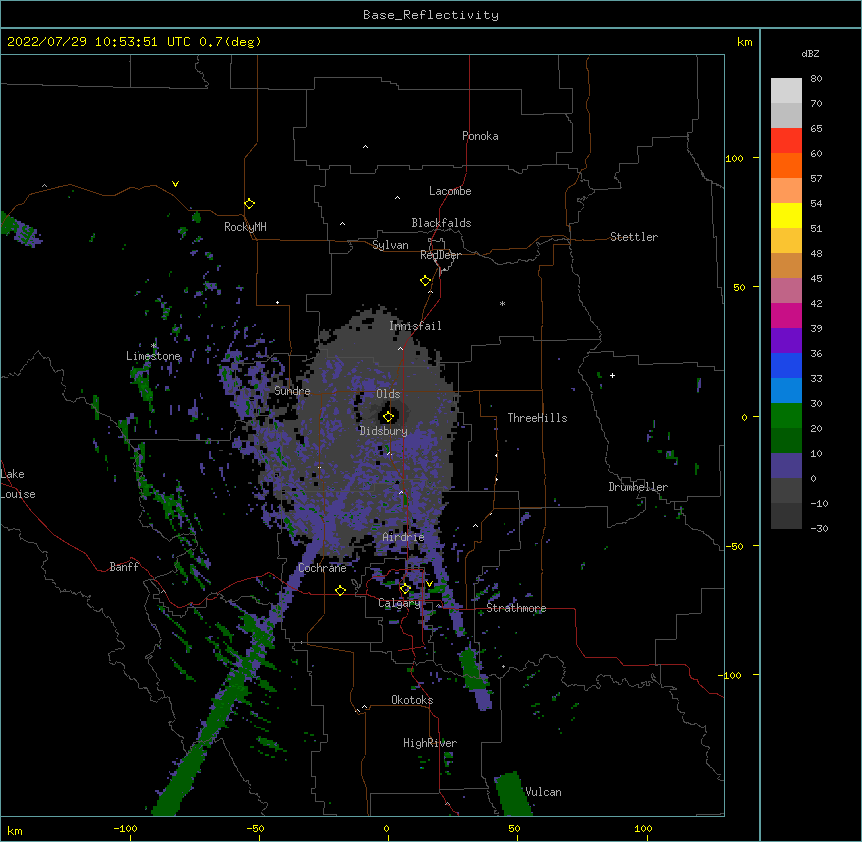Screen dimensions: 862x842
Task: Select the yellow 54 dBZ legend color
Action: point(786,215)
